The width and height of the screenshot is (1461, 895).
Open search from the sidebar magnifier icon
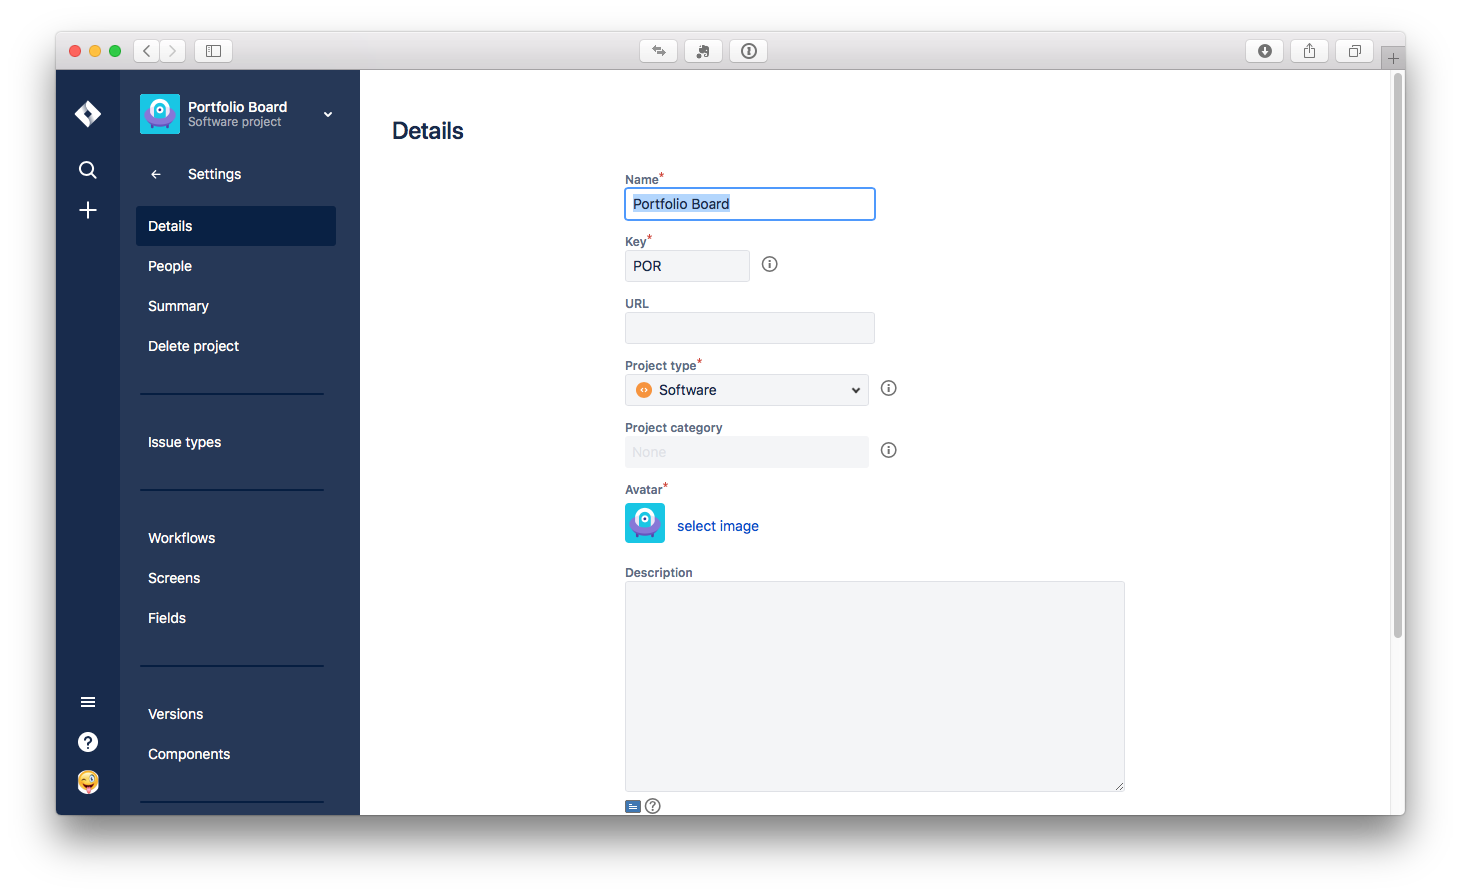[88, 170]
